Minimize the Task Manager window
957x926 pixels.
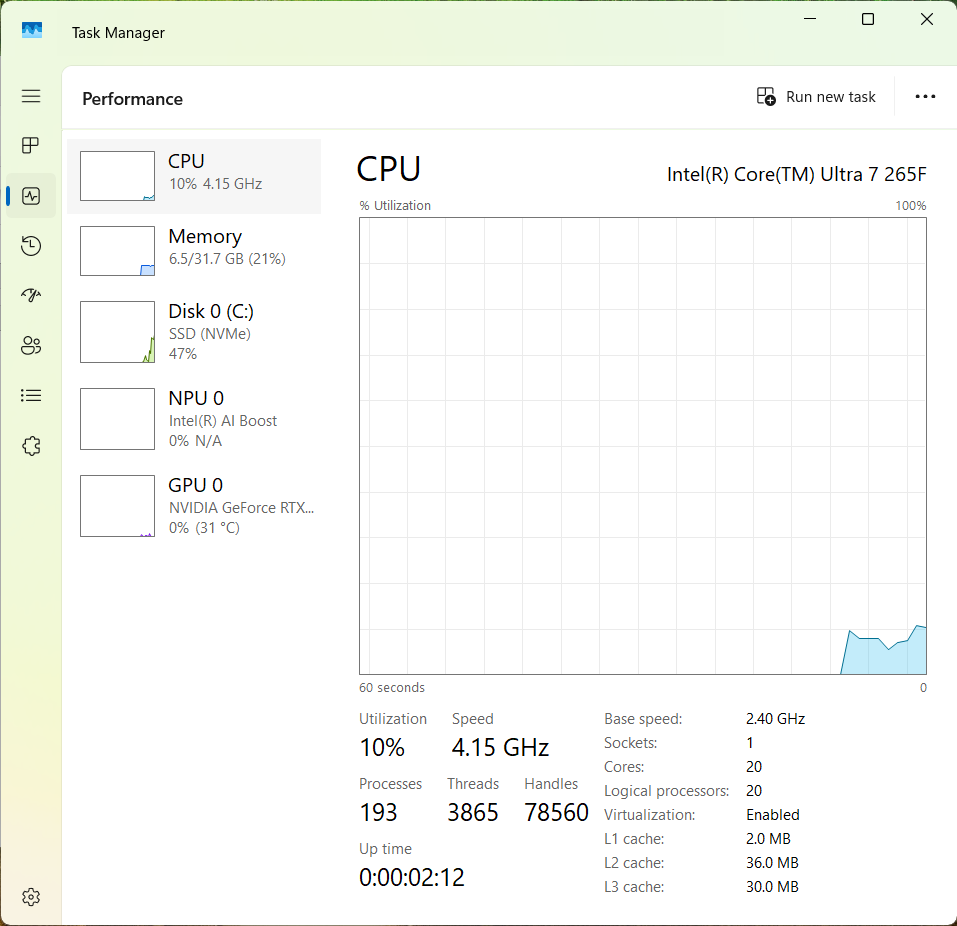tap(810, 20)
